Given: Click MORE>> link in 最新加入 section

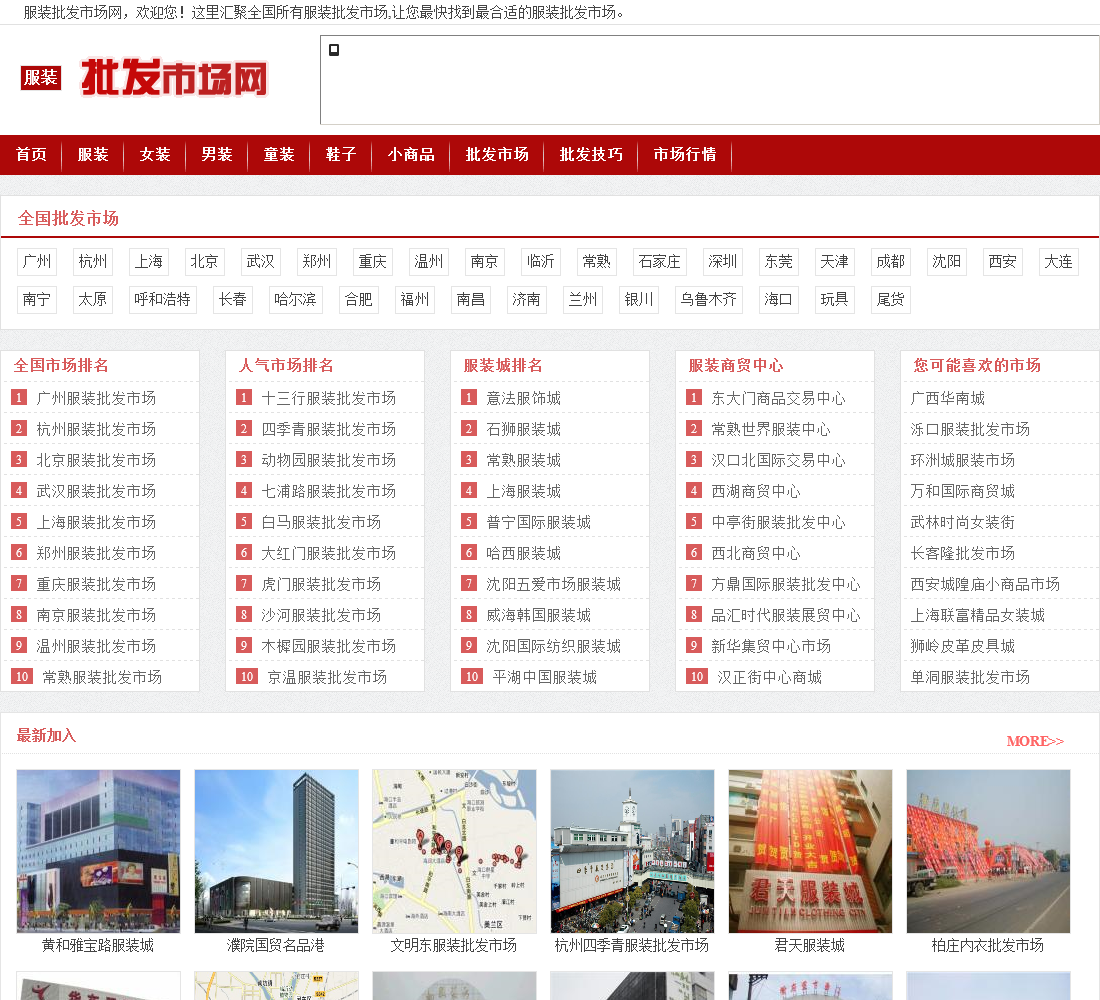Looking at the screenshot, I should pos(1035,741).
